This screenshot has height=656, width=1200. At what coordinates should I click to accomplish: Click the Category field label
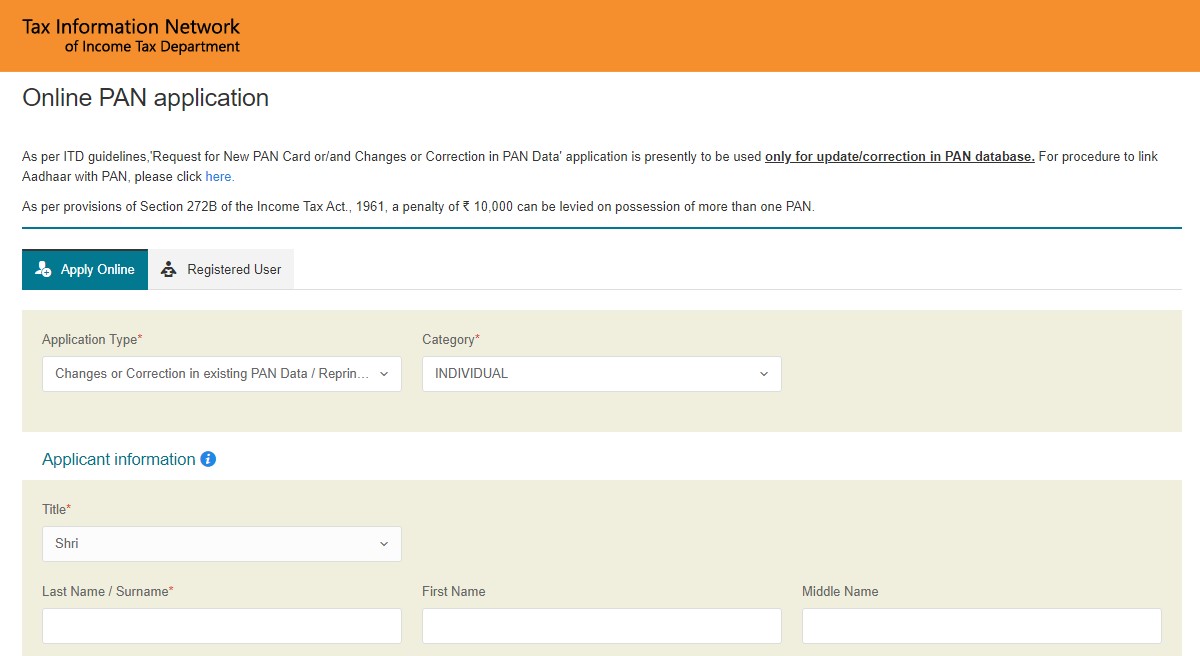[x=451, y=340]
